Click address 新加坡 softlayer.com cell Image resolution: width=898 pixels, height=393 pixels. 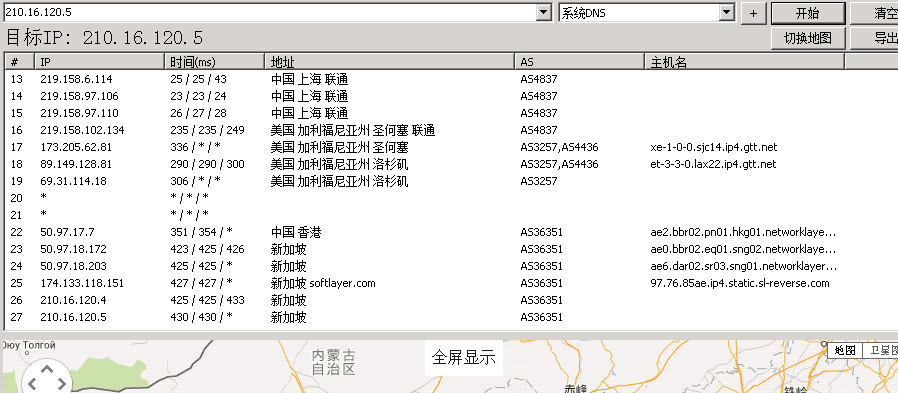pos(323,283)
